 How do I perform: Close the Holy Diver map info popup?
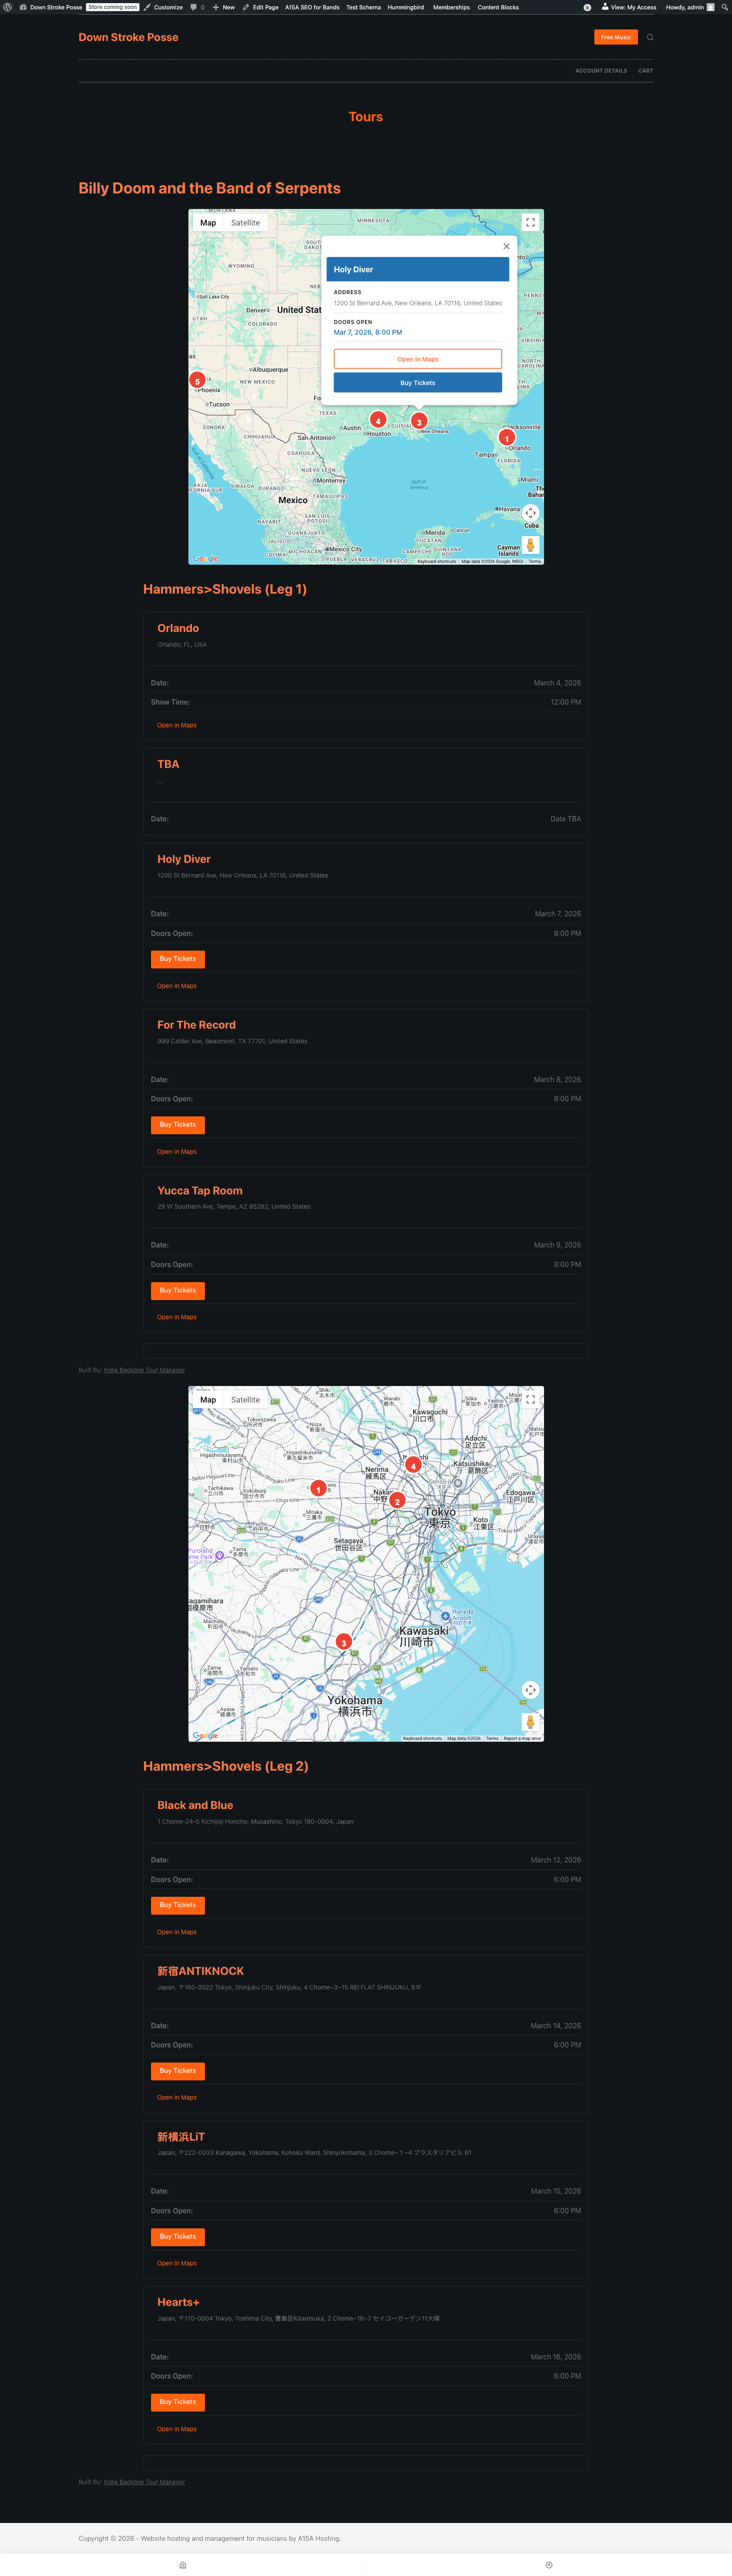click(506, 246)
